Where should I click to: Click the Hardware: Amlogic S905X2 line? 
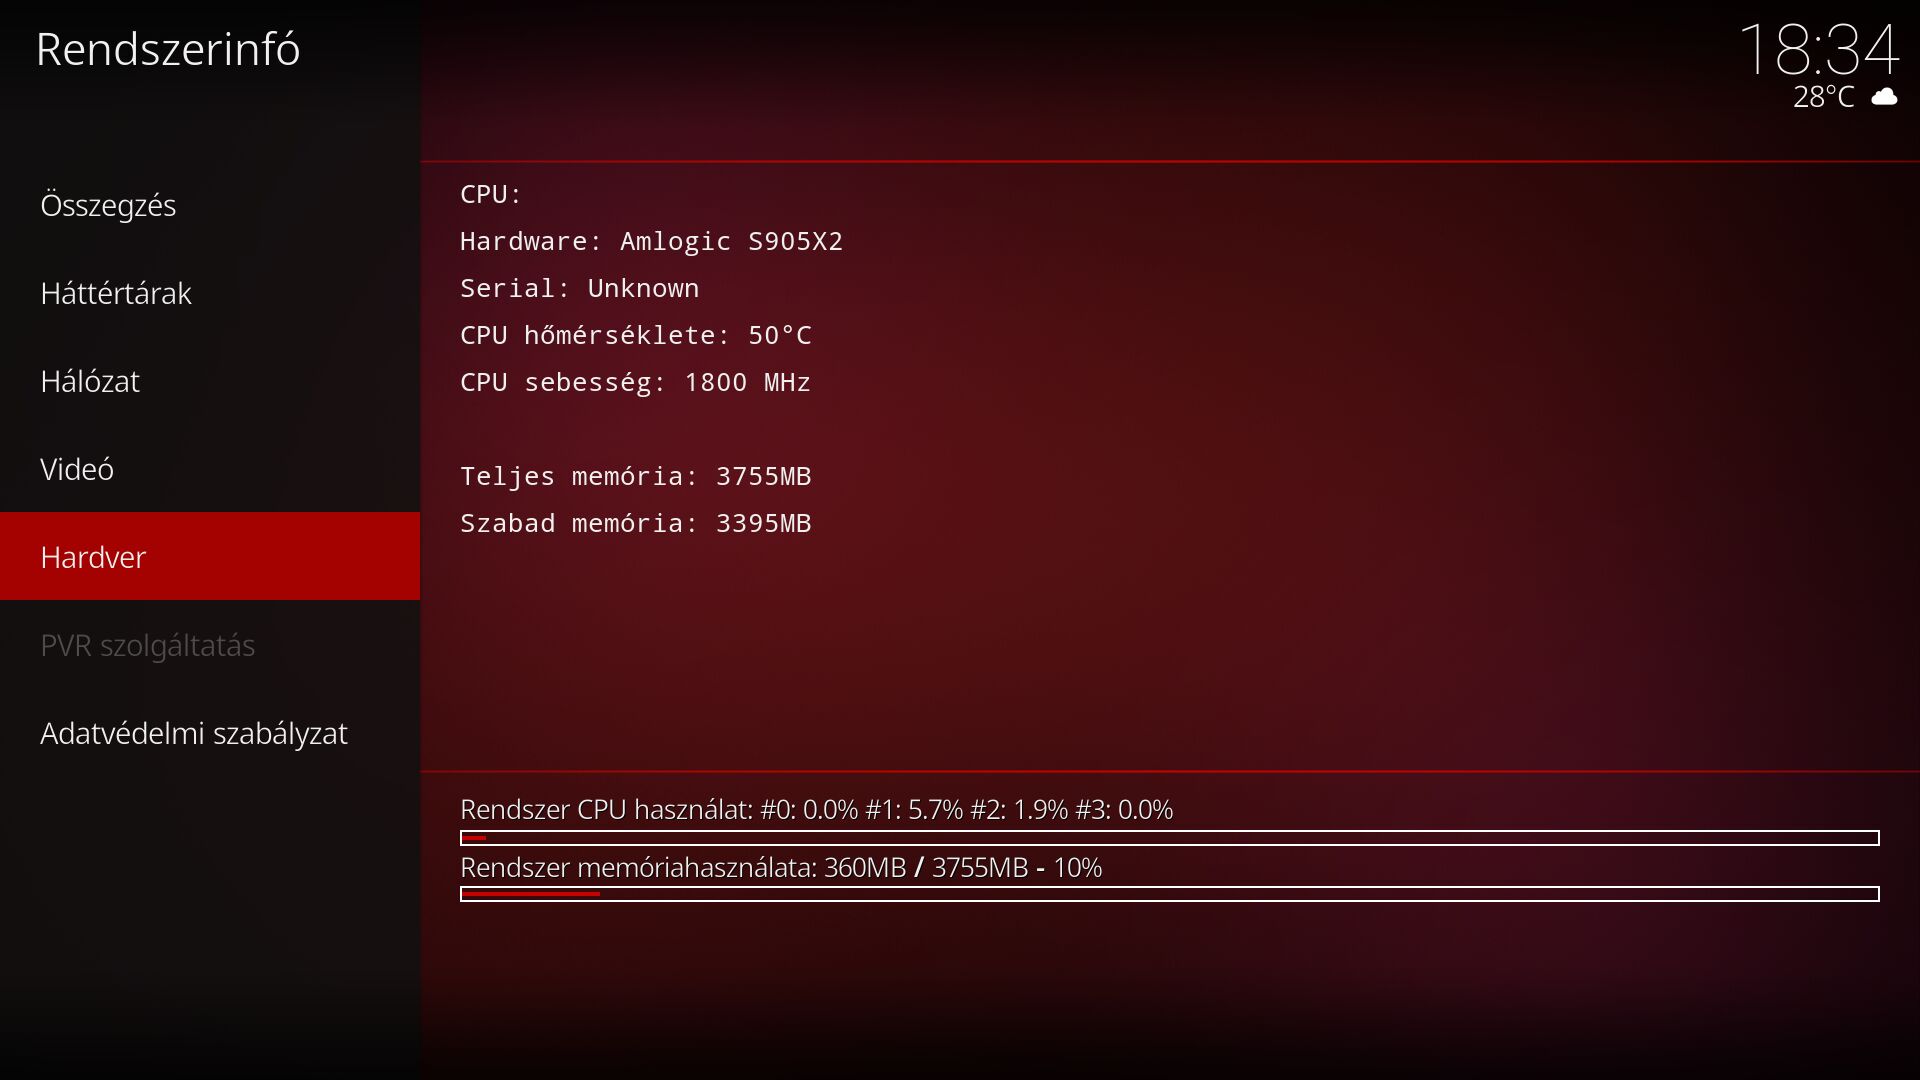coord(651,241)
